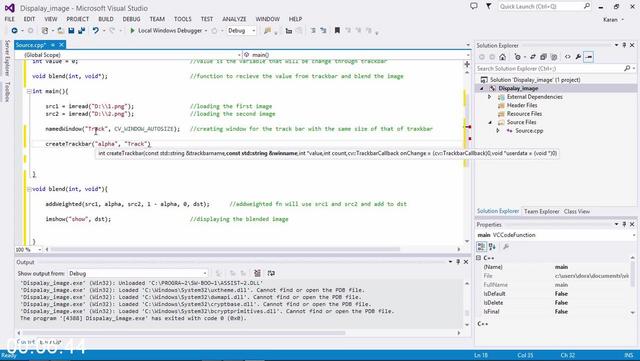This screenshot has width=640, height=361.
Task: Collapse the Dispalay_image project node
Action: click(482, 88)
